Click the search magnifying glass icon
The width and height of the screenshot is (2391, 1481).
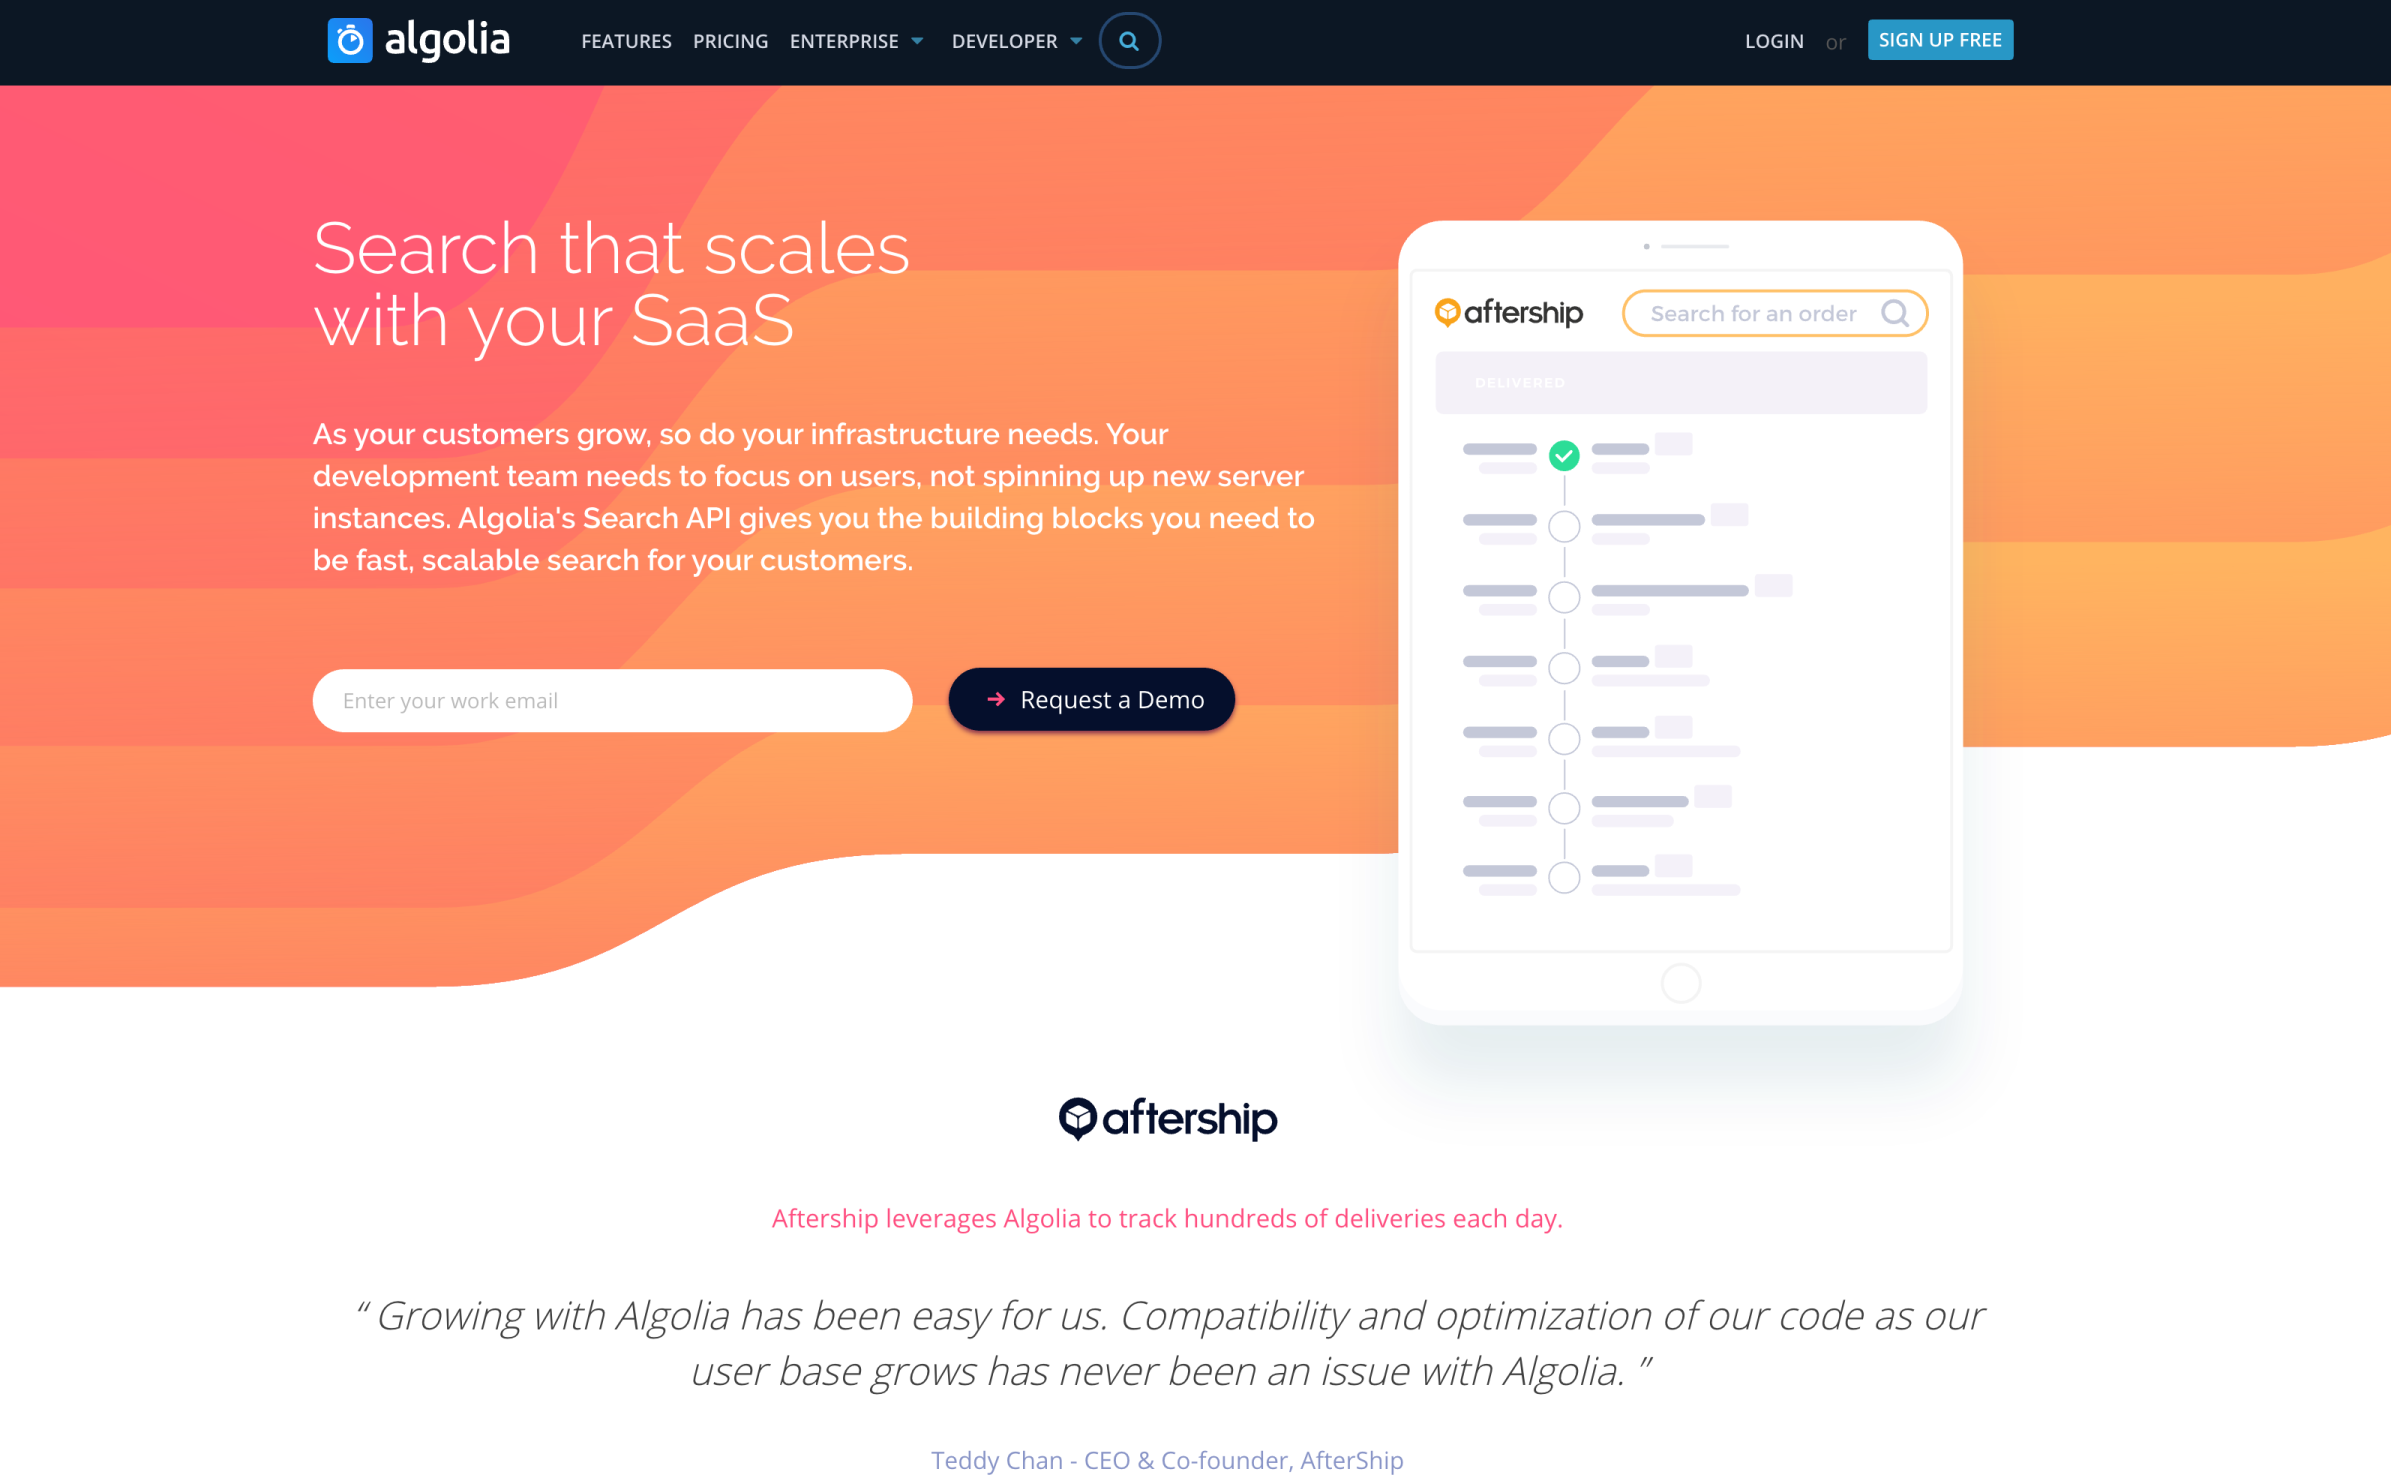(1129, 41)
